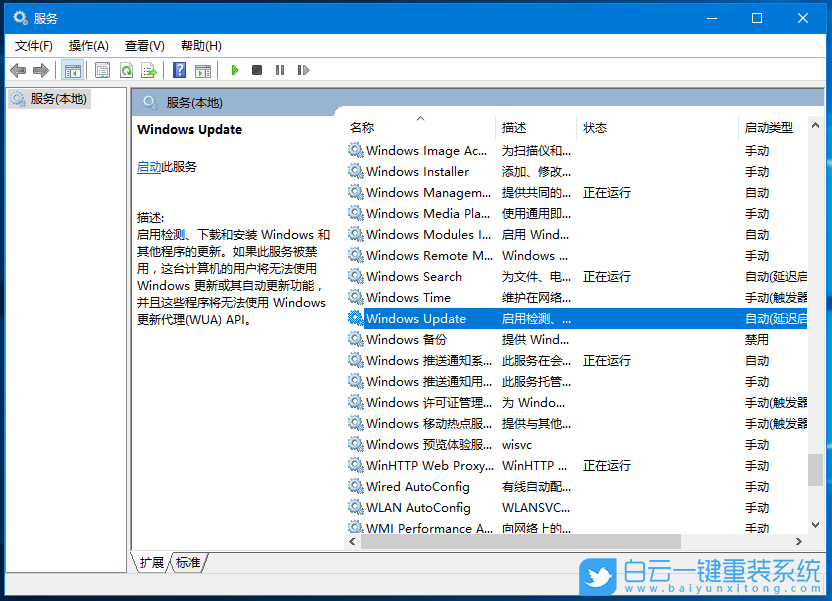Toggle the Show/Hide Console Tree toolbar icon
The height and width of the screenshot is (601, 832).
[73, 70]
